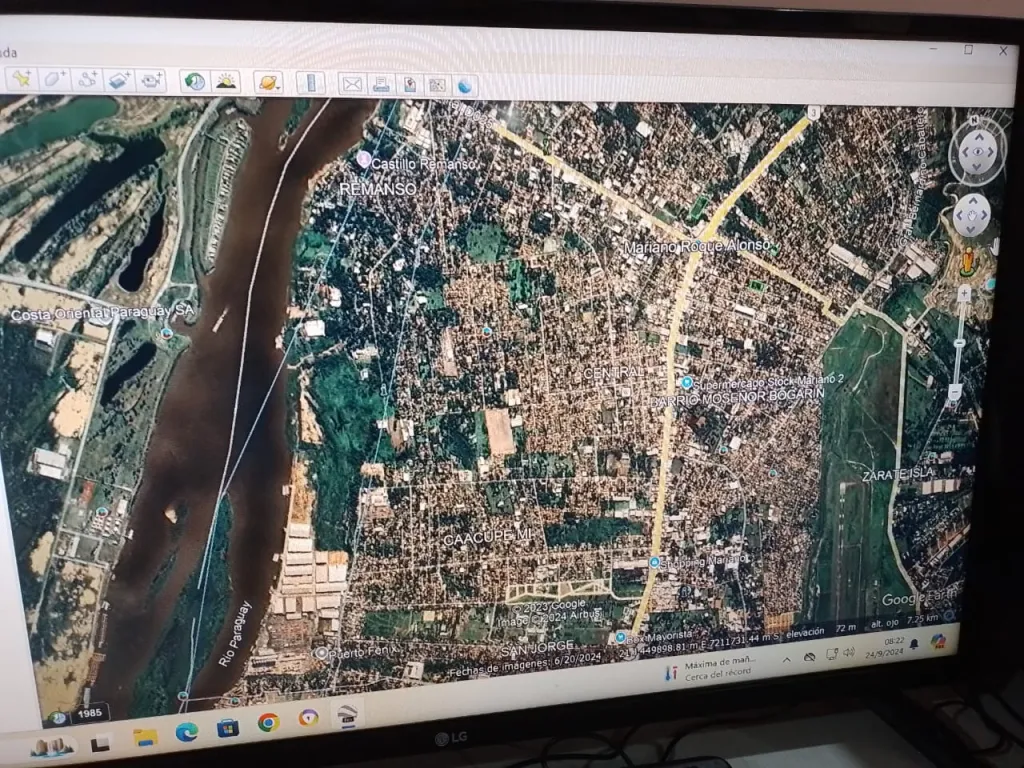
Task: Click the ZARATE ISLA label
Action: point(898,474)
